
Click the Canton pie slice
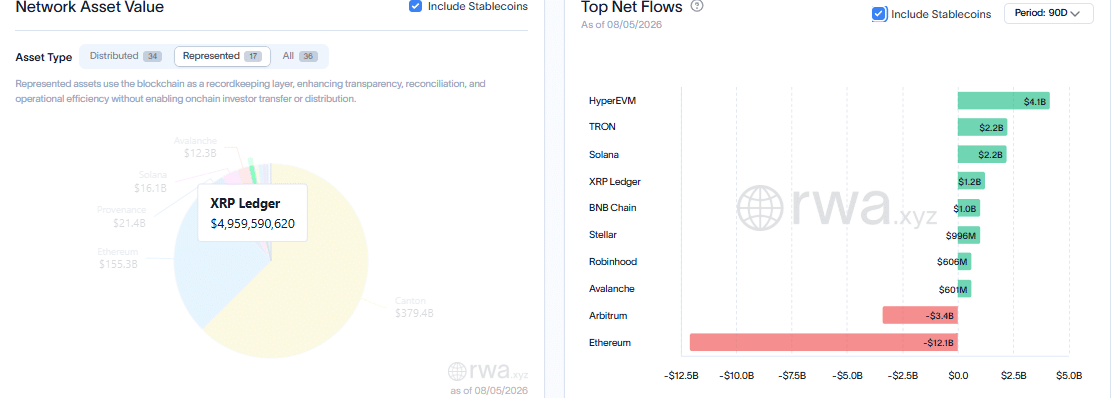pos(319,269)
